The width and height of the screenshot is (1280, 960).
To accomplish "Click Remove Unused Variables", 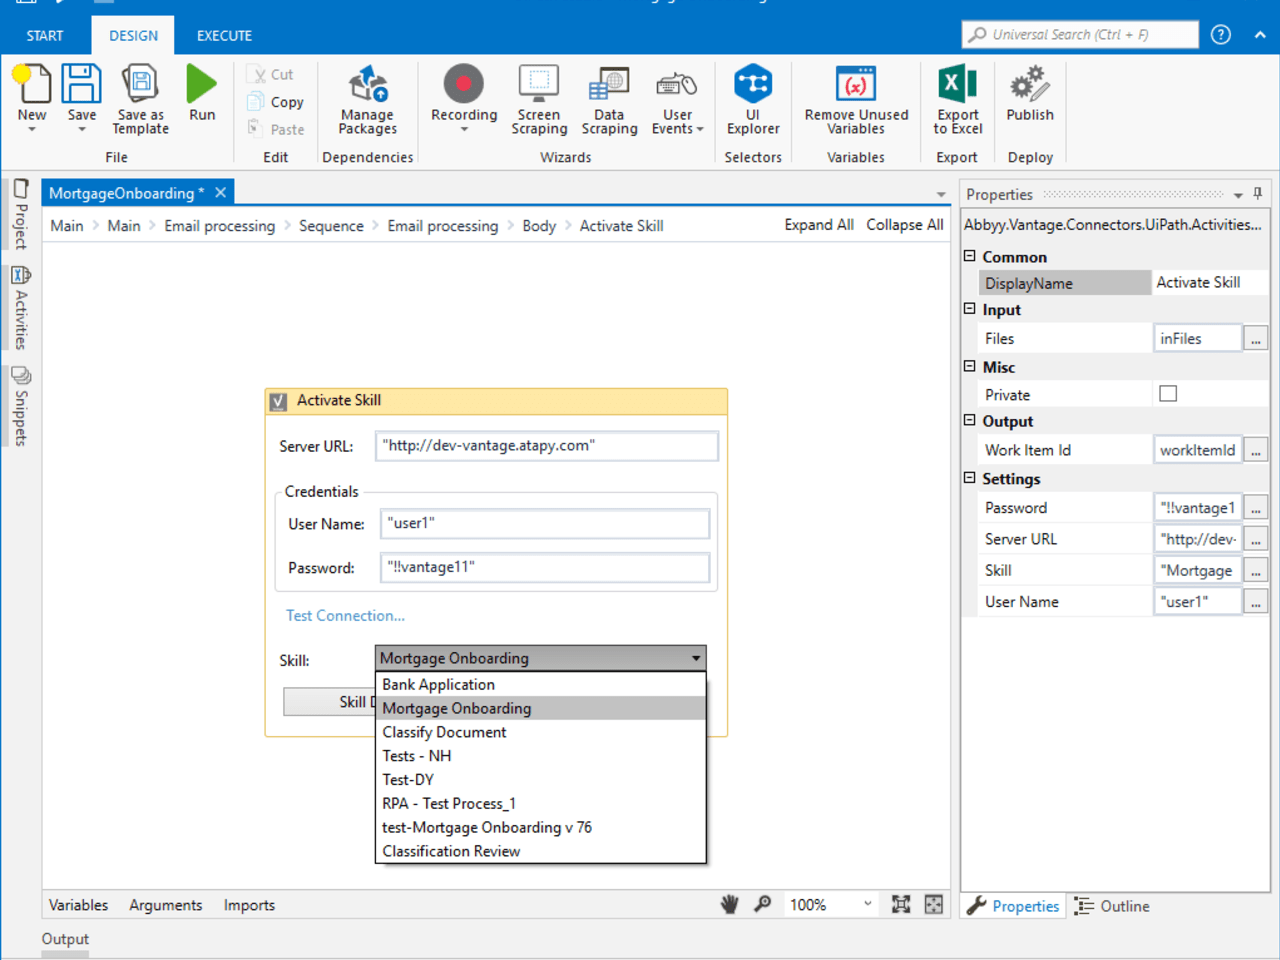I will coord(856,98).
